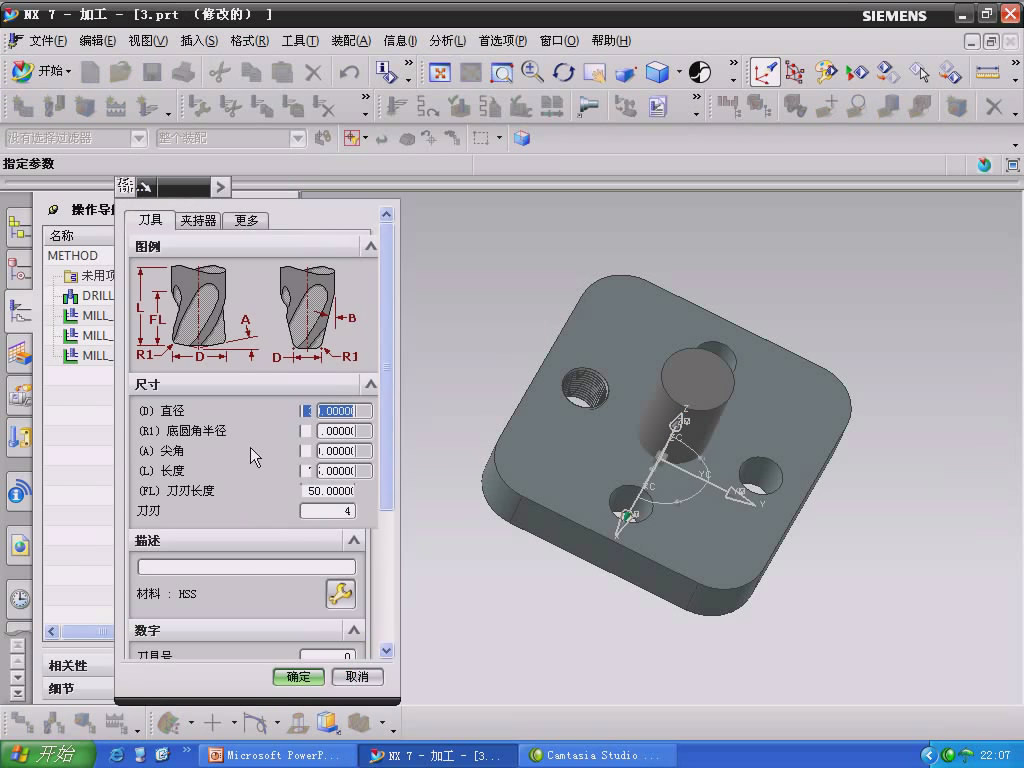The height and width of the screenshot is (768, 1024).
Task: Switch to the 夹持器 tab
Action: [198, 221]
